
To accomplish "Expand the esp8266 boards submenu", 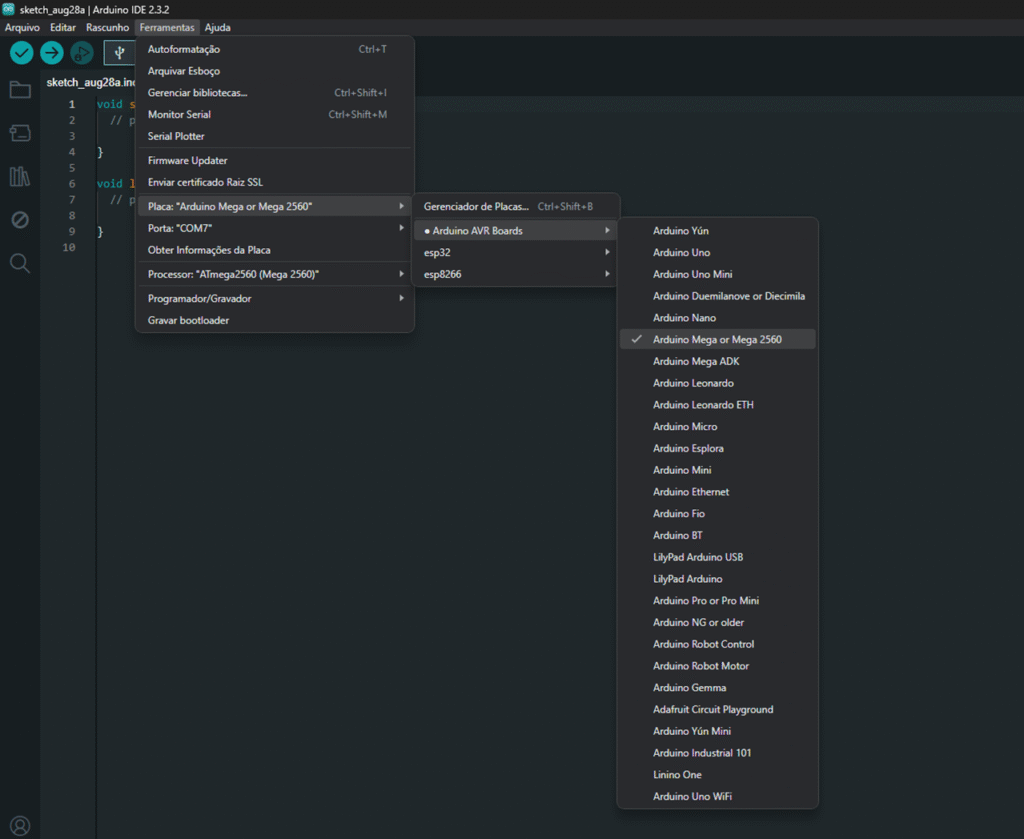I will pyautogui.click(x=516, y=274).
